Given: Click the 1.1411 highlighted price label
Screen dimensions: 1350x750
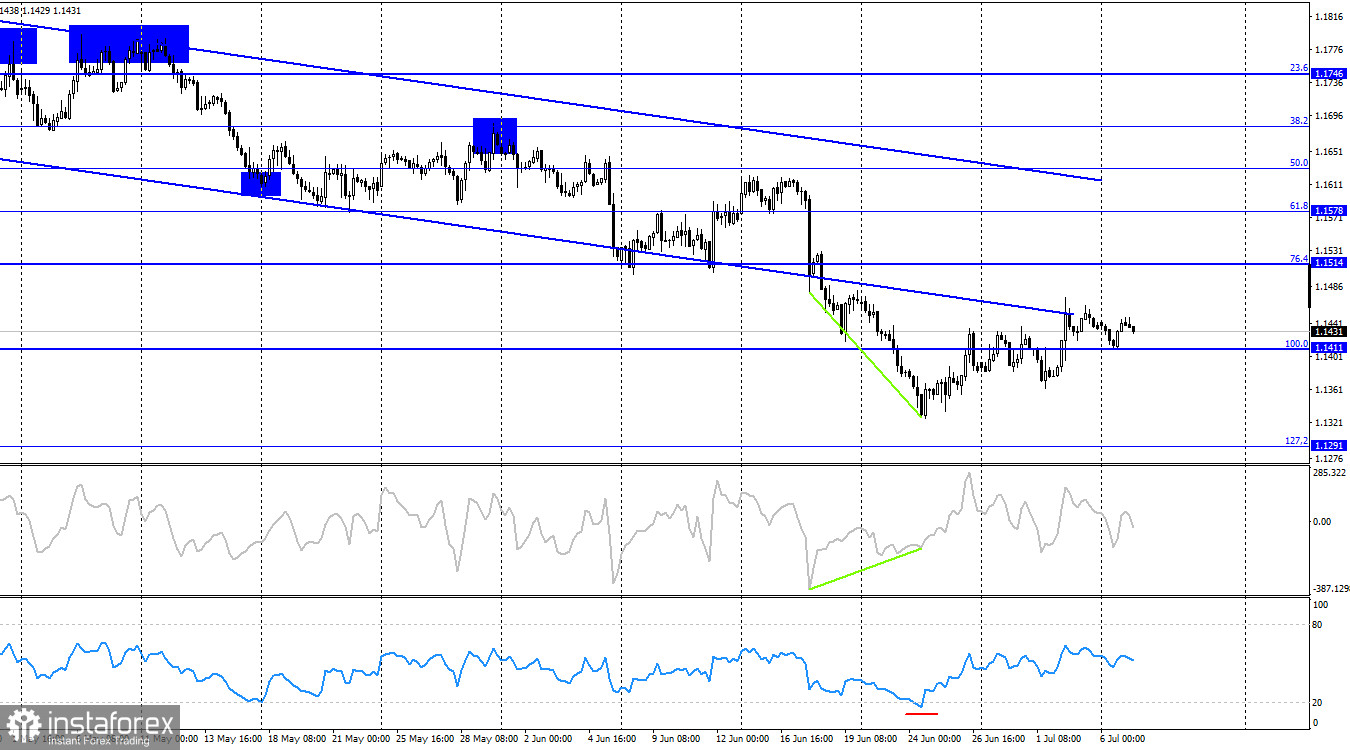Looking at the screenshot, I should coord(1328,347).
